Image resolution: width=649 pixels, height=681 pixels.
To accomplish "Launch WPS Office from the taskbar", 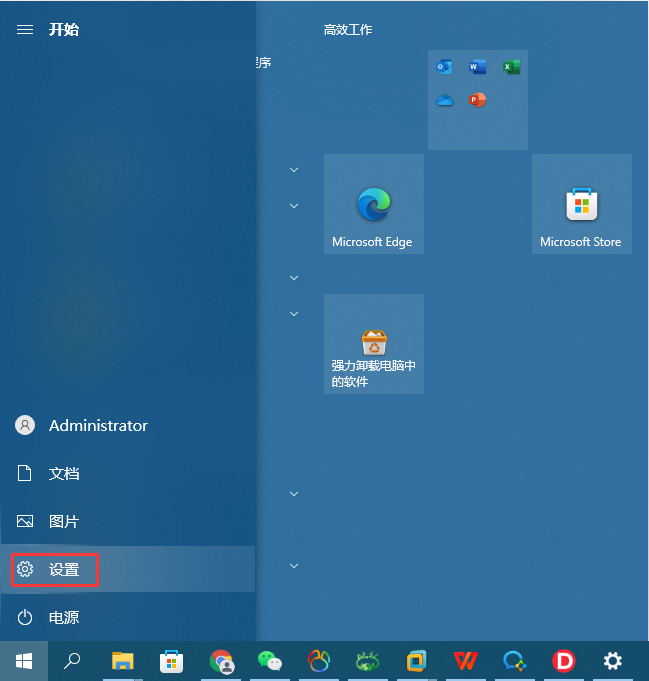I will (x=465, y=661).
